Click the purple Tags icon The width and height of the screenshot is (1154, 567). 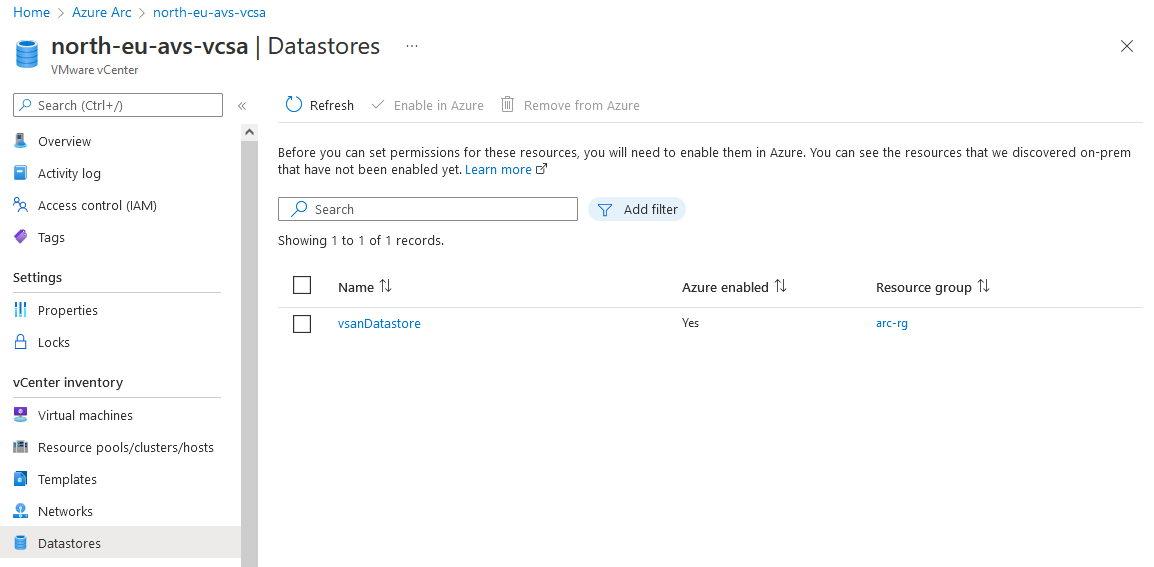click(x=21, y=237)
